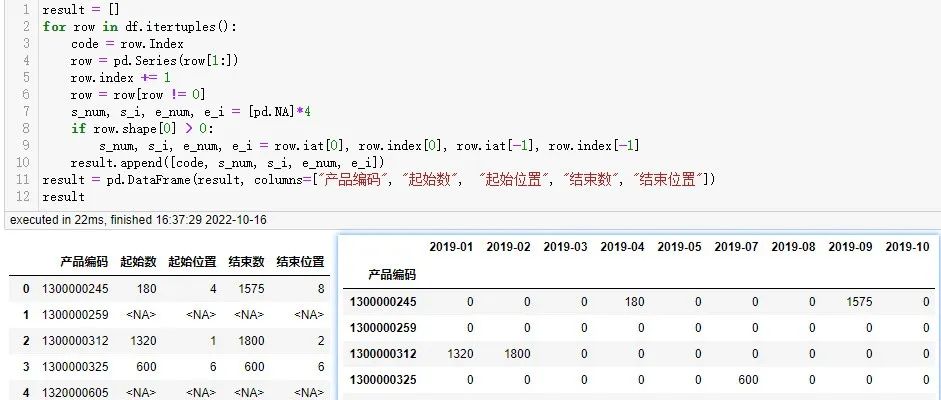The height and width of the screenshot is (400, 941).
Task: Click 1320000605 in the left result table
Action: pos(75,393)
